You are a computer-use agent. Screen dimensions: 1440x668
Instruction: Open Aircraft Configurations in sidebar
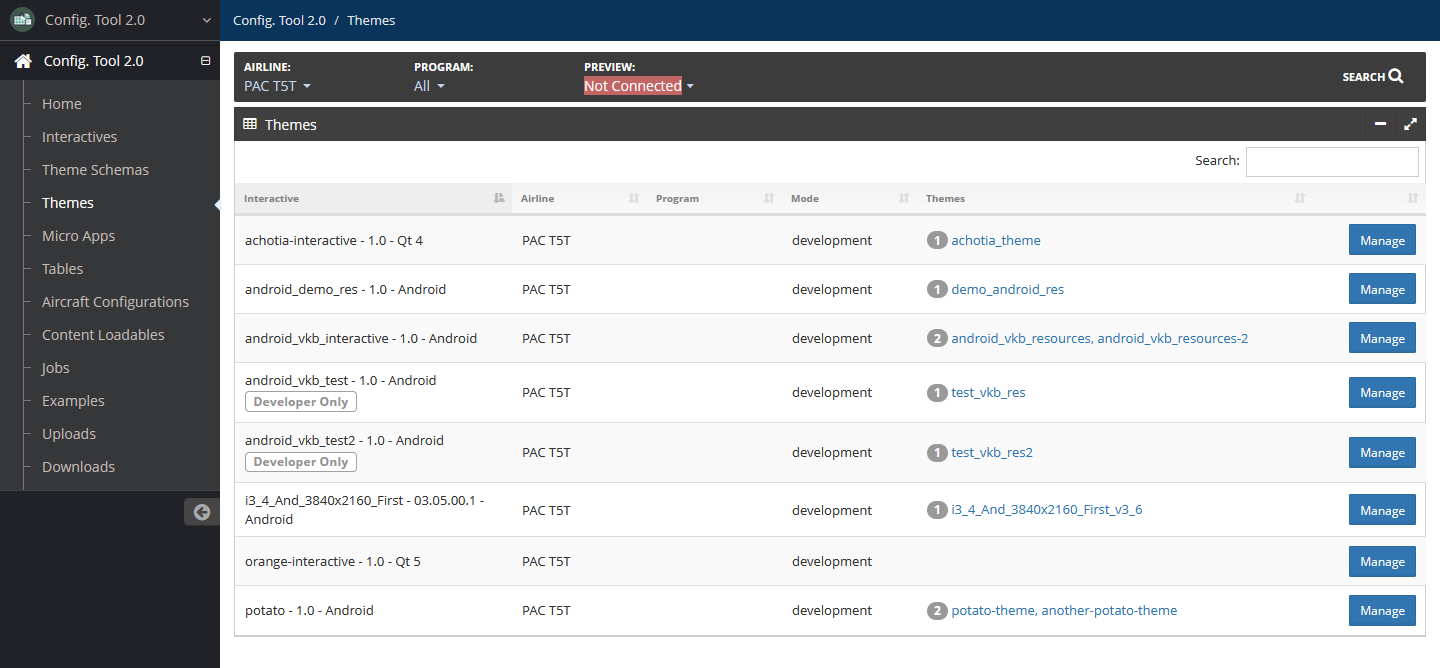pos(115,302)
